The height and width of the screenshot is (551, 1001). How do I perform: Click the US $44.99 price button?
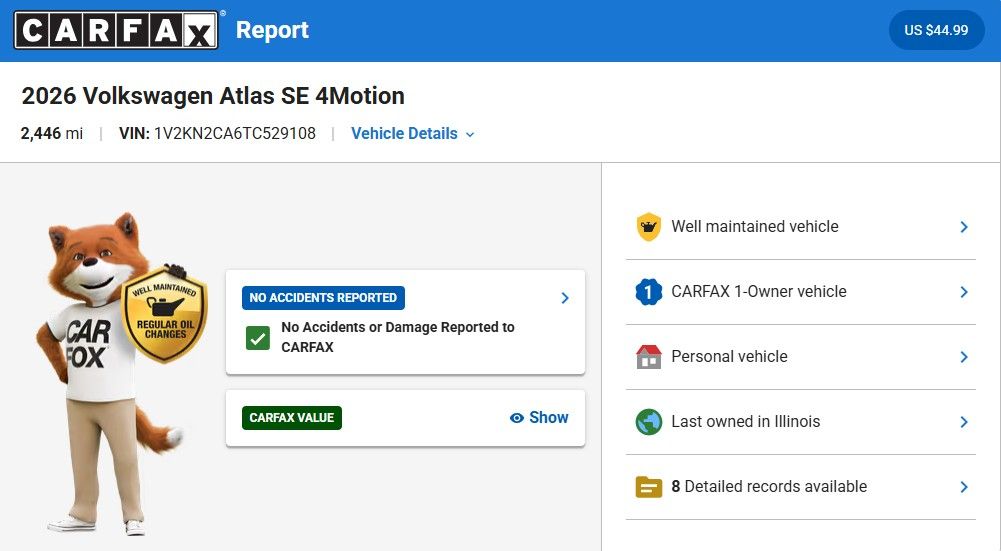pyautogui.click(x=936, y=31)
